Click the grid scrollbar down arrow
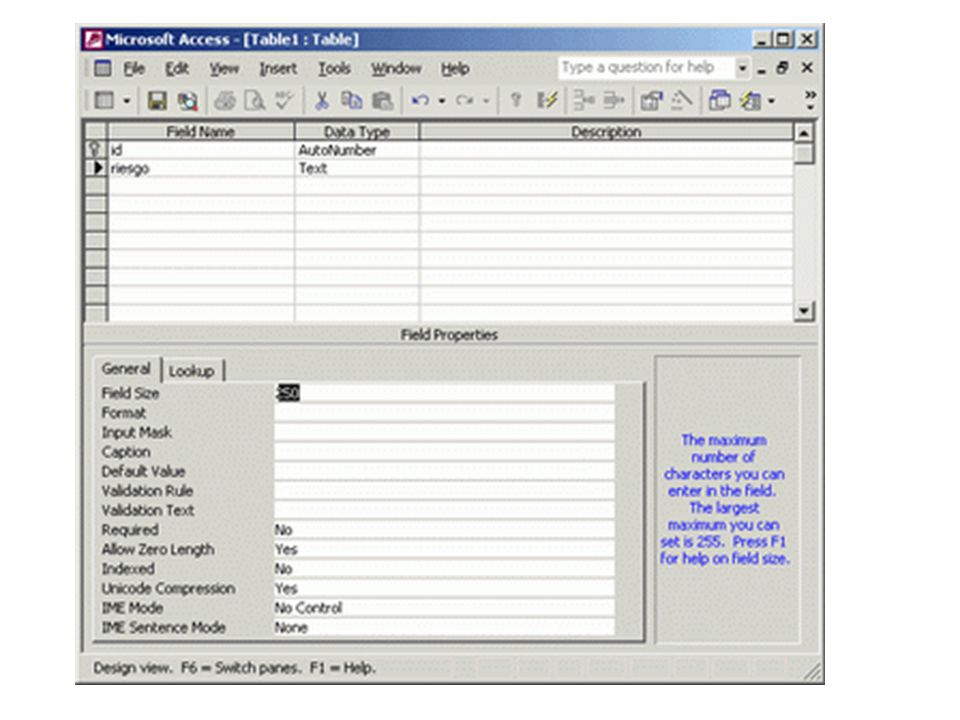Screen dimensions: 960x720 (804, 311)
